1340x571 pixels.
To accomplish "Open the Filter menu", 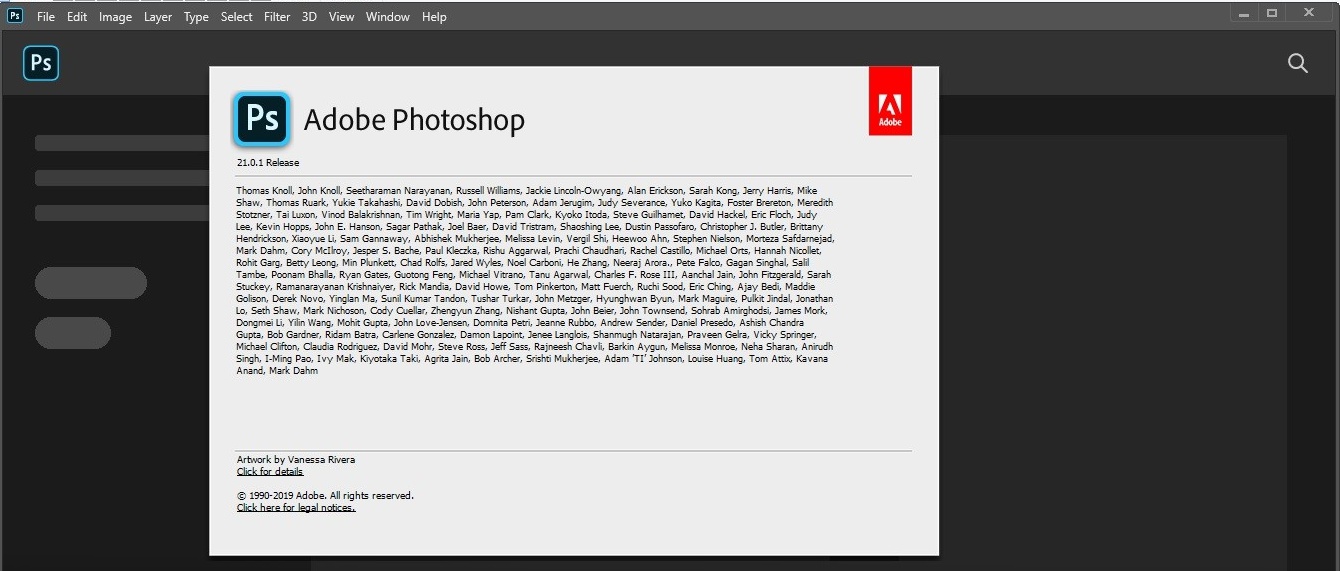I will (277, 17).
